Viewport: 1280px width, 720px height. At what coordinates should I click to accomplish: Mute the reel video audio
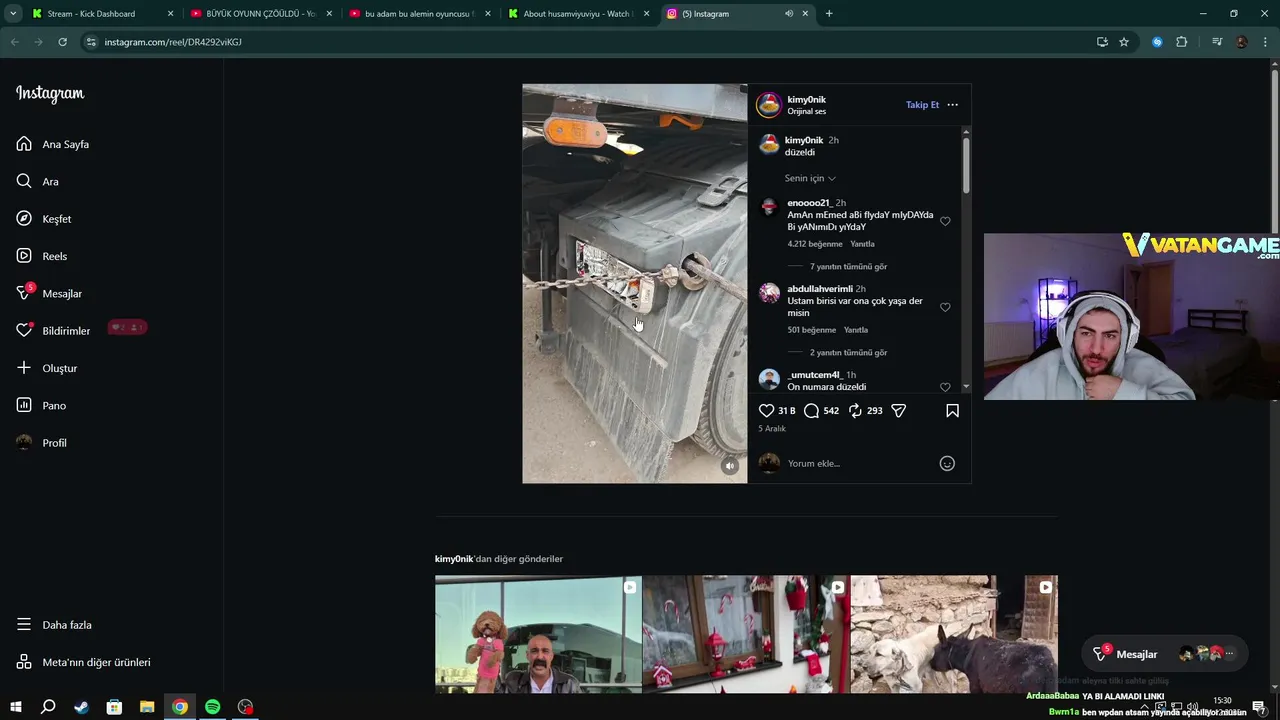730,466
